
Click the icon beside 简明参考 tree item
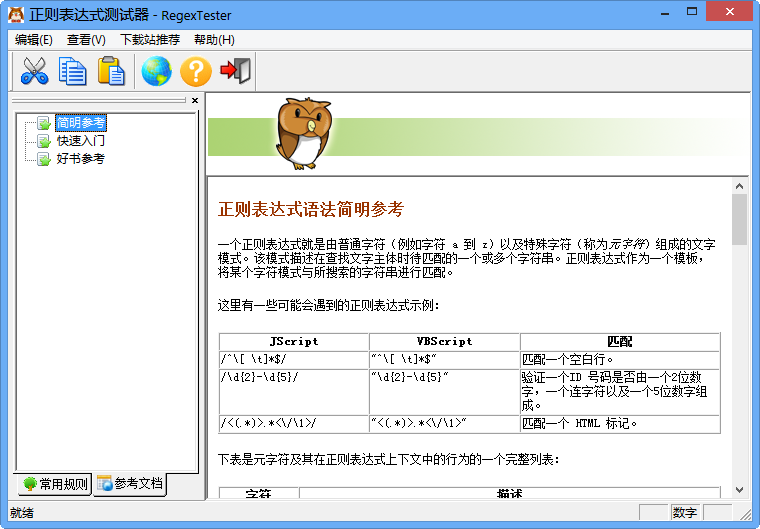44,123
